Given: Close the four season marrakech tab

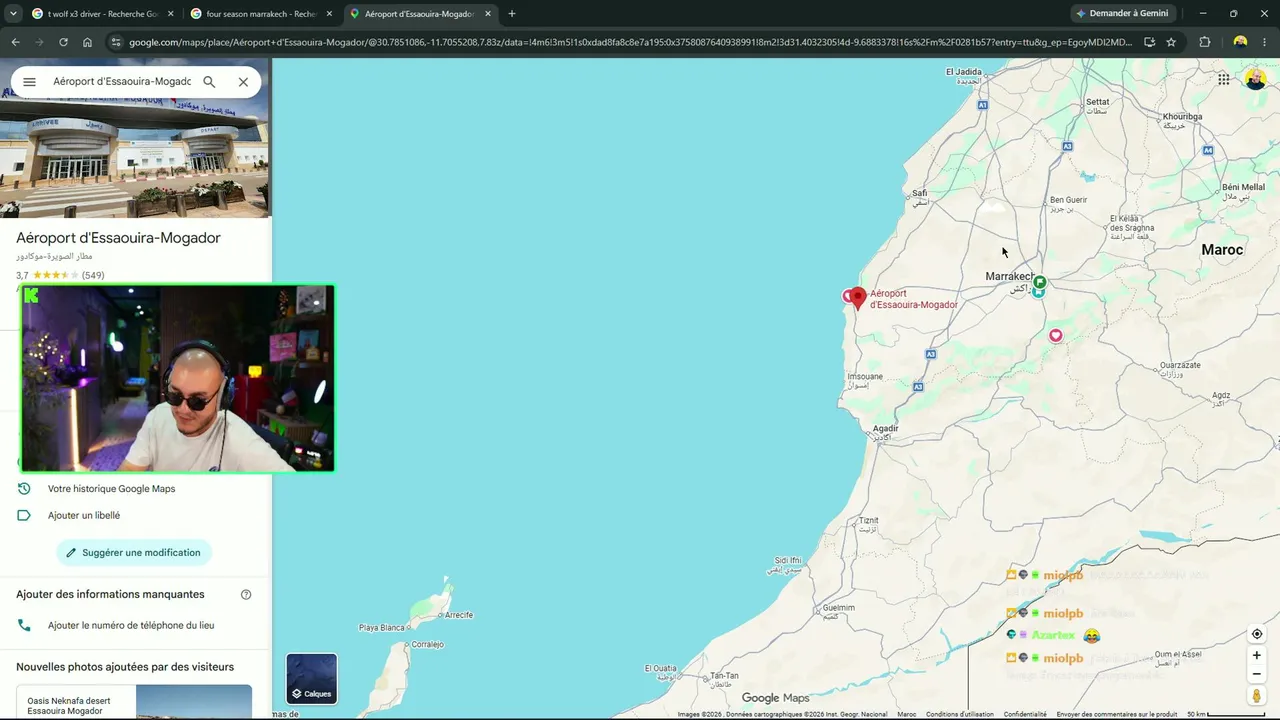Looking at the screenshot, I should pos(329,14).
